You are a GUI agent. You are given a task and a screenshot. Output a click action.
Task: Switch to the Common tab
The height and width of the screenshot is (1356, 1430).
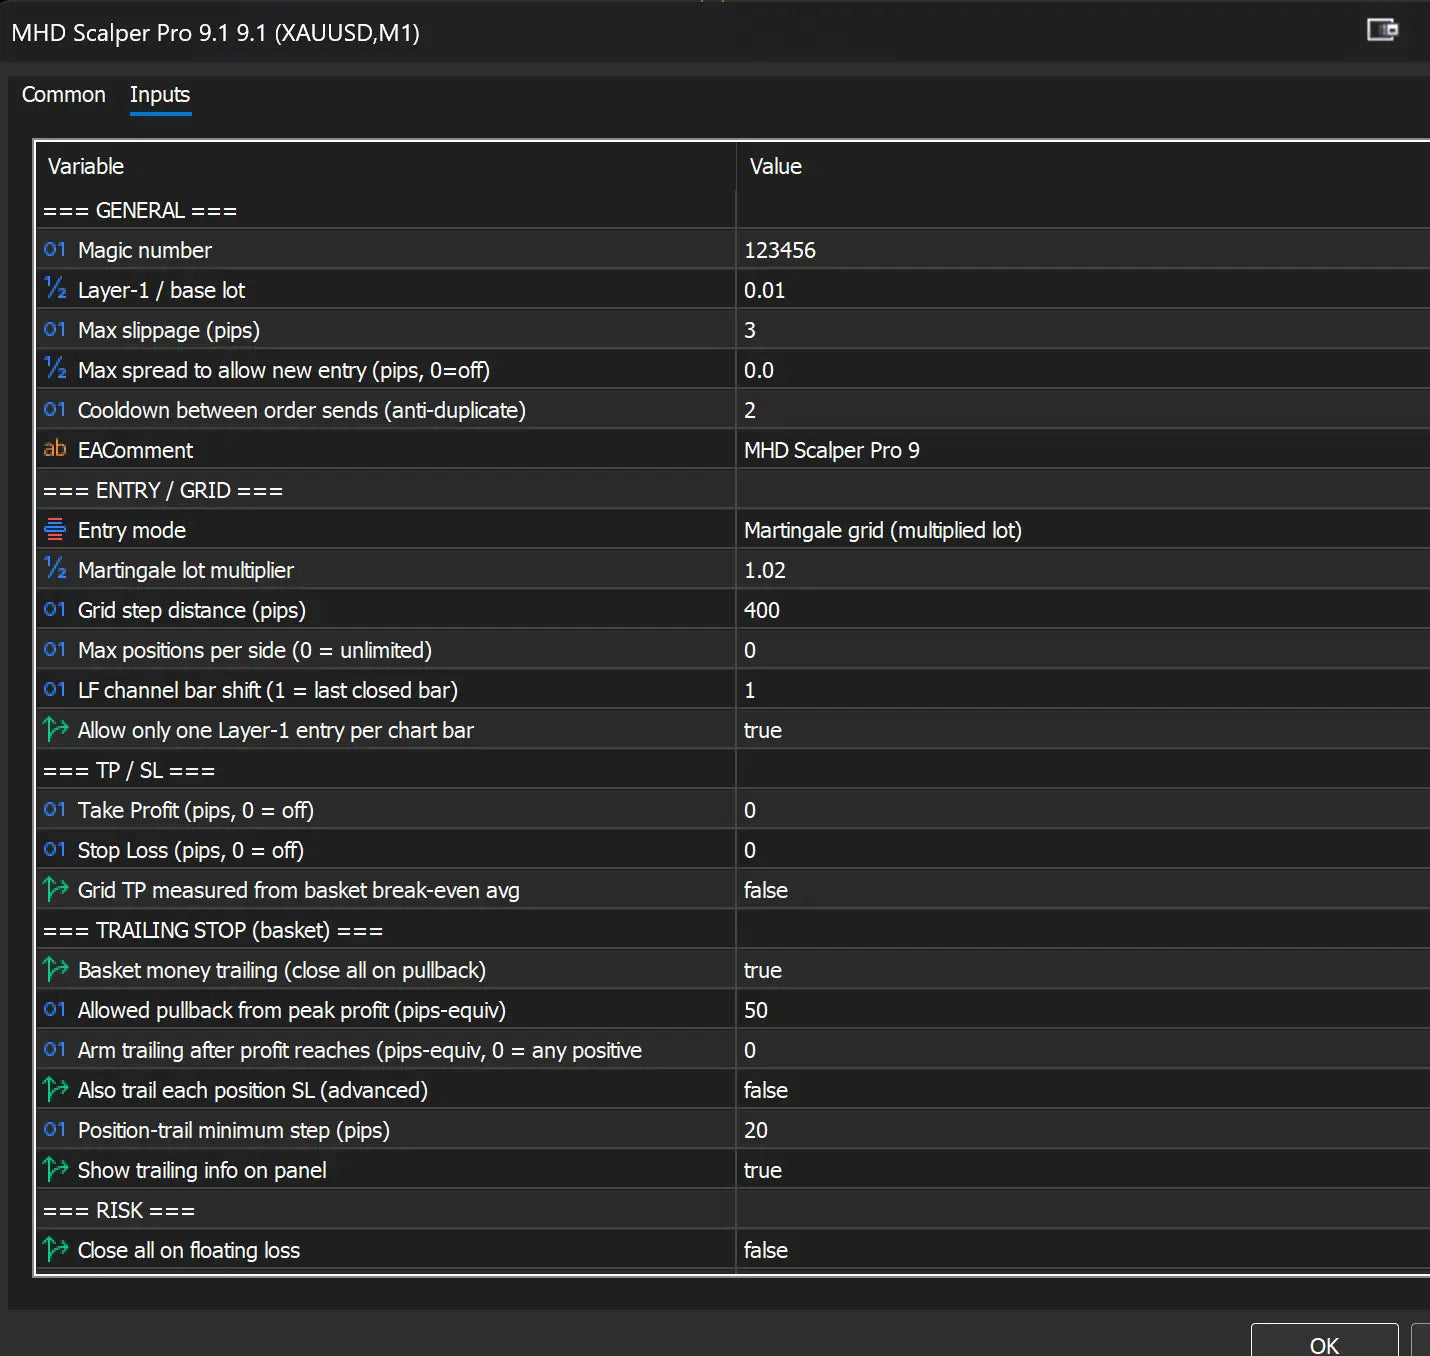click(x=64, y=94)
